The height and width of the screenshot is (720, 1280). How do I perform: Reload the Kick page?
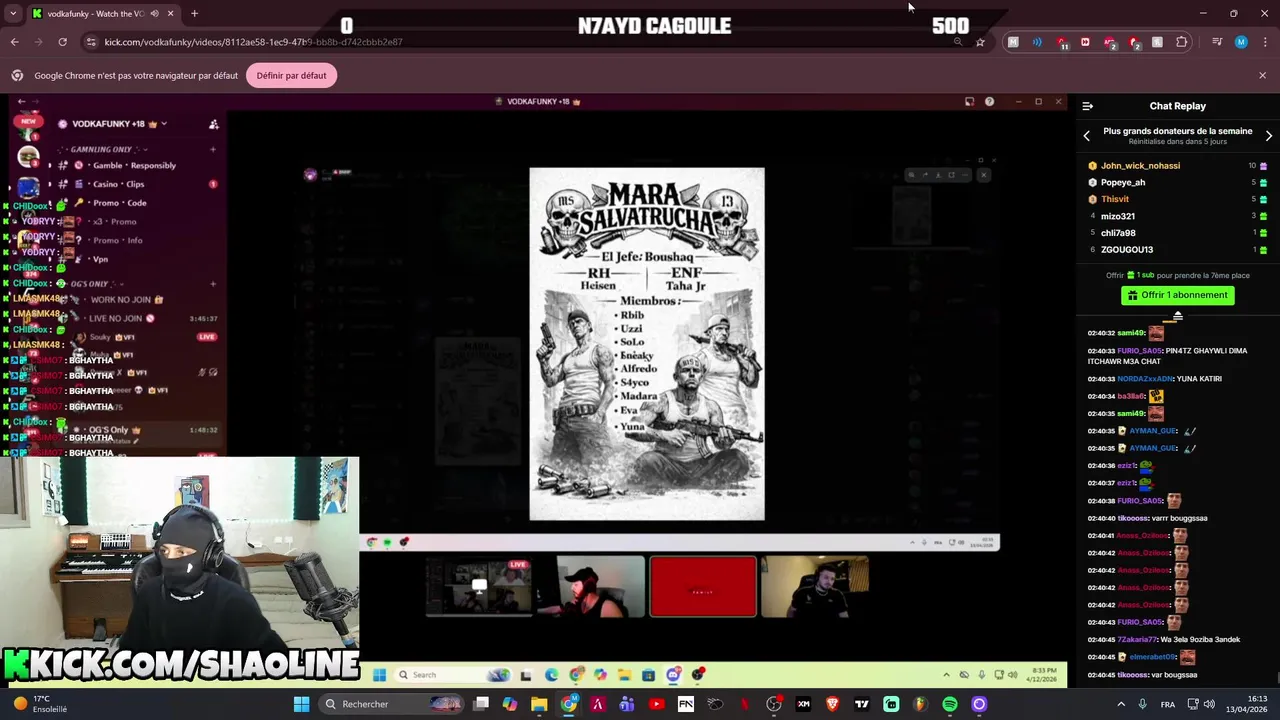(x=62, y=42)
